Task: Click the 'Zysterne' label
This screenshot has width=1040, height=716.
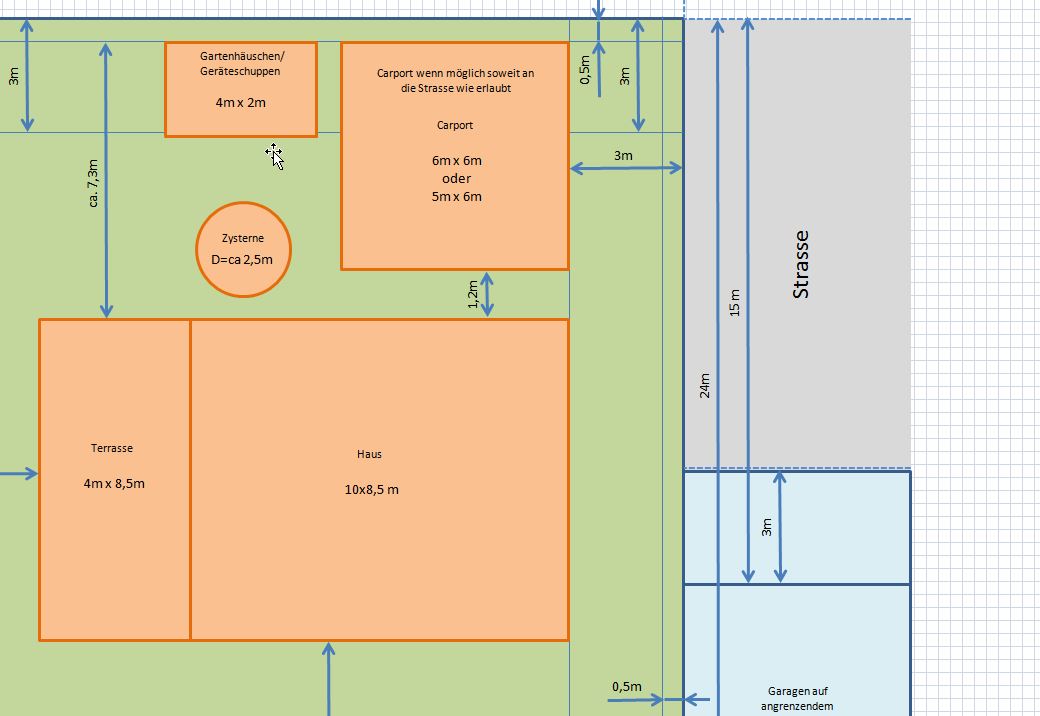Action: point(243,238)
